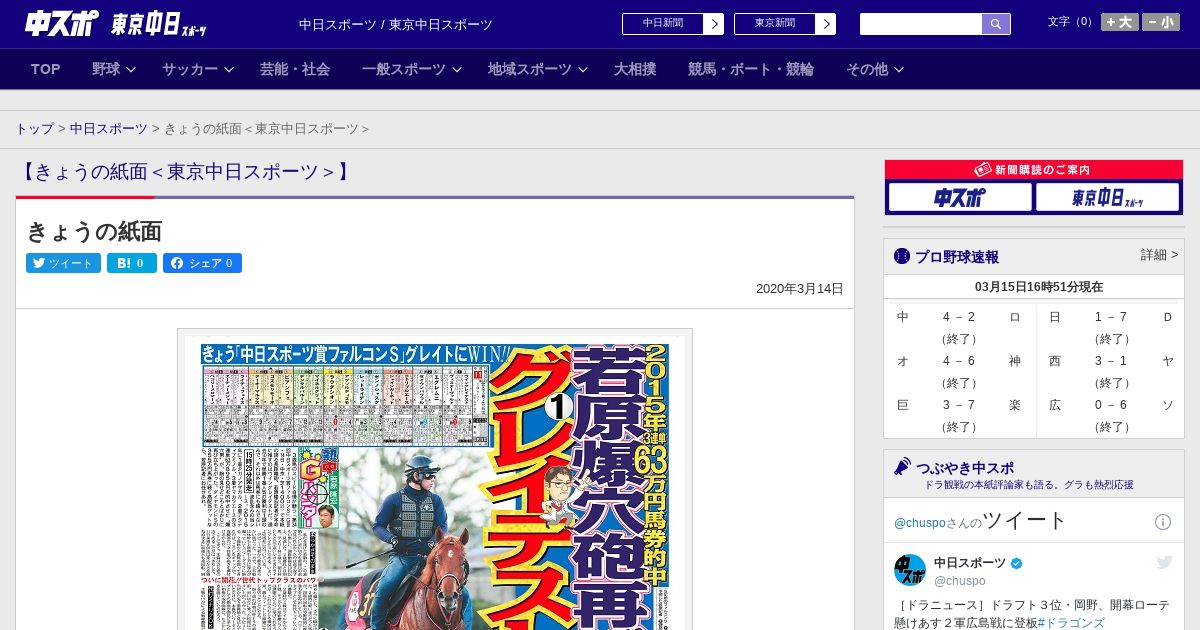Screen dimensions: 1200x630
Task: Expand the サッカー menu
Action: pyautogui.click(x=197, y=69)
